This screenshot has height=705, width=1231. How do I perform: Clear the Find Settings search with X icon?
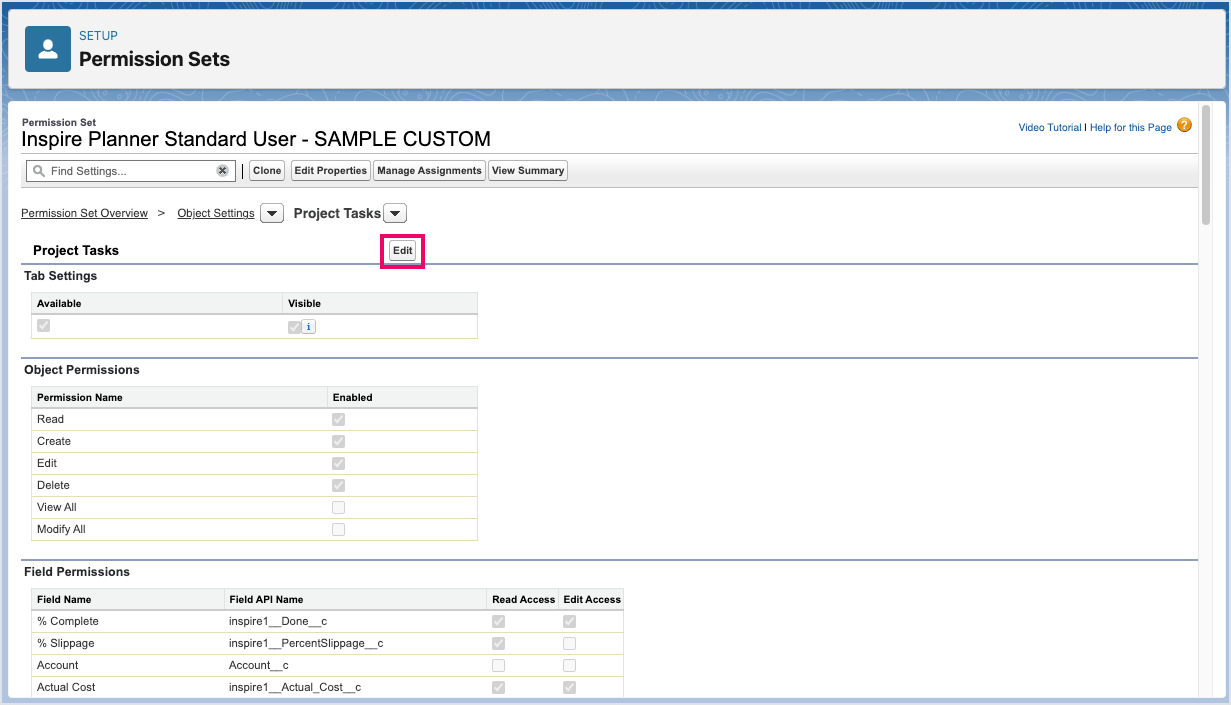pyautogui.click(x=222, y=171)
